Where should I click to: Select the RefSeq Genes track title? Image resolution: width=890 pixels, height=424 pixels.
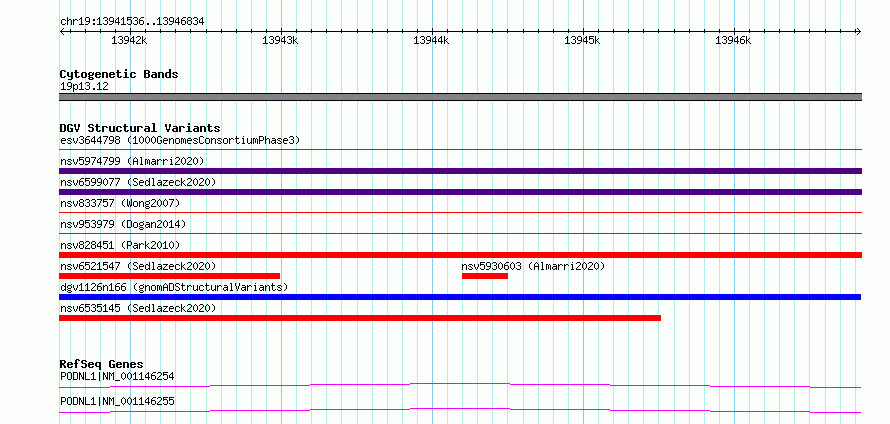click(x=102, y=364)
